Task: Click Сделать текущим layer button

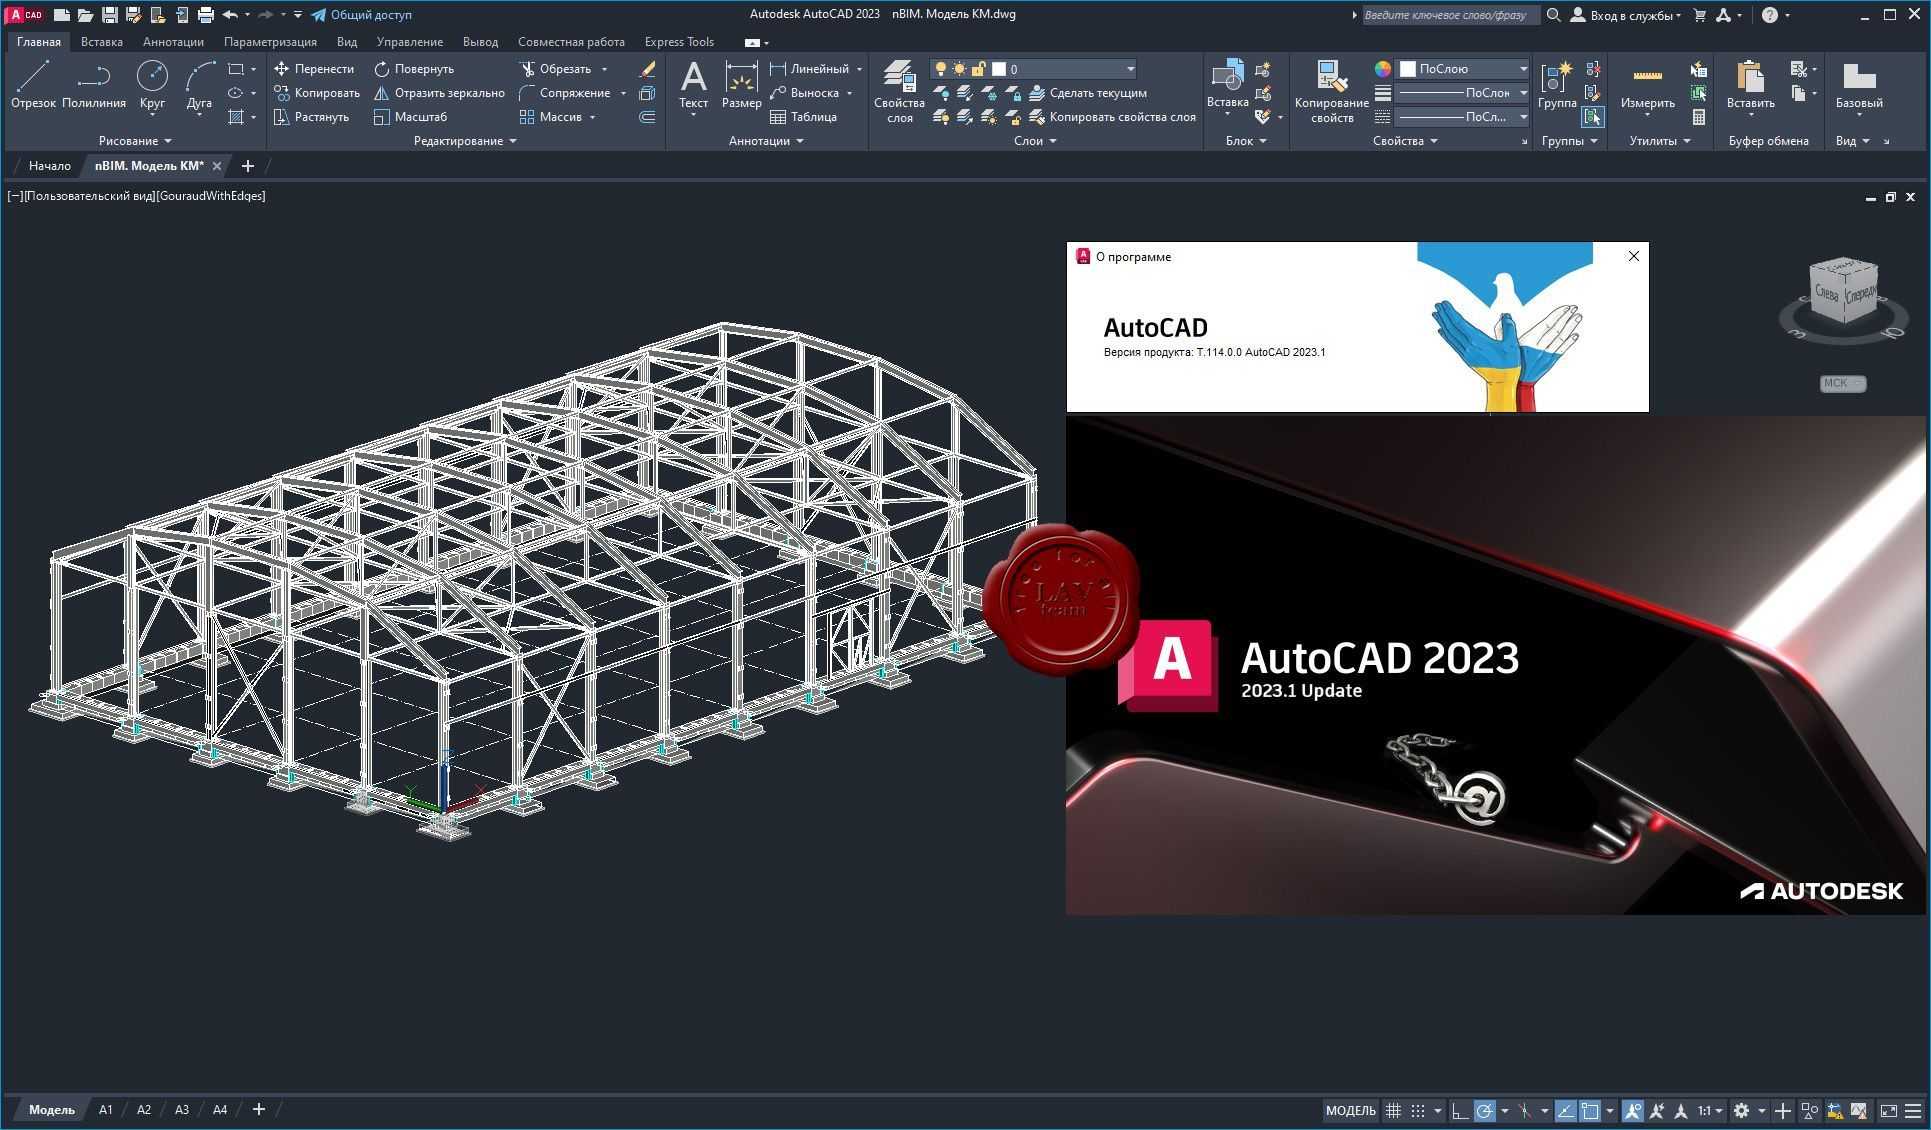Action: pyautogui.click(x=1088, y=93)
